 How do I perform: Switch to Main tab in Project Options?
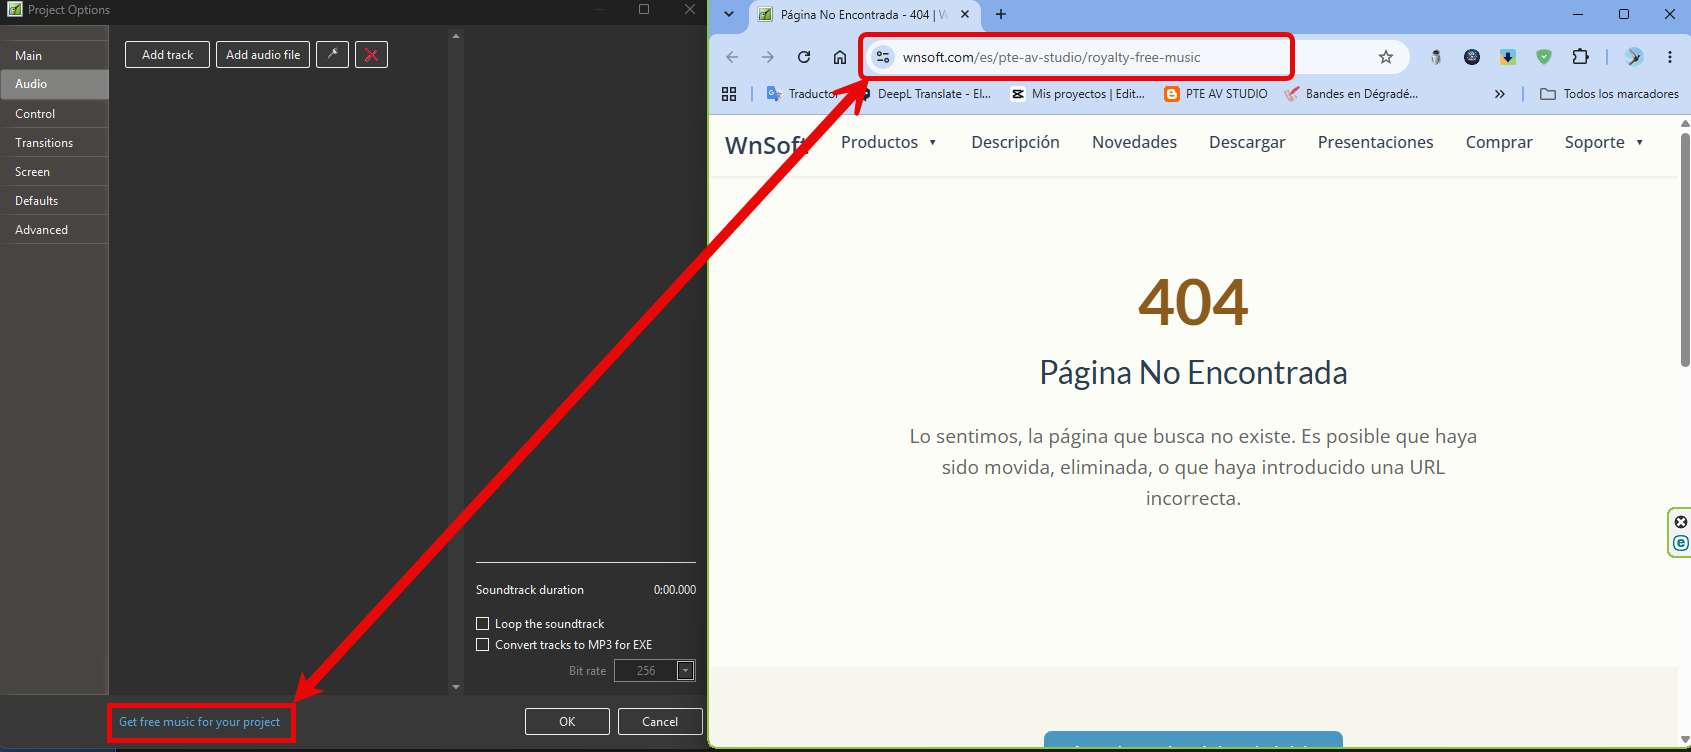(54, 56)
